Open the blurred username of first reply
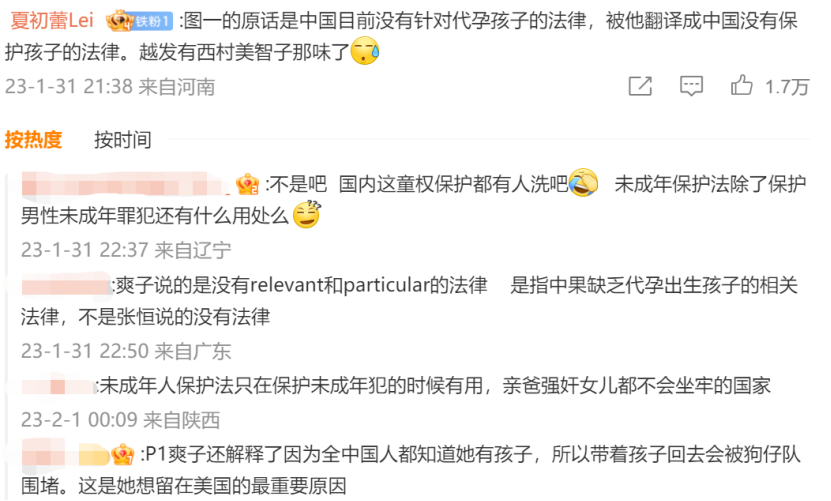 125,184
